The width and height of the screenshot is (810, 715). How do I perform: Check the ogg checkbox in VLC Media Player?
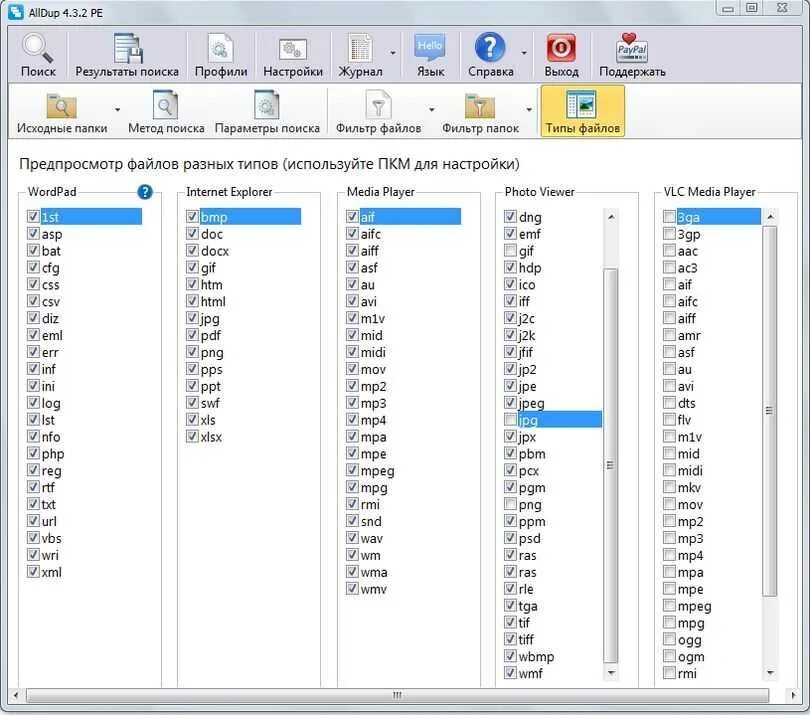(669, 639)
